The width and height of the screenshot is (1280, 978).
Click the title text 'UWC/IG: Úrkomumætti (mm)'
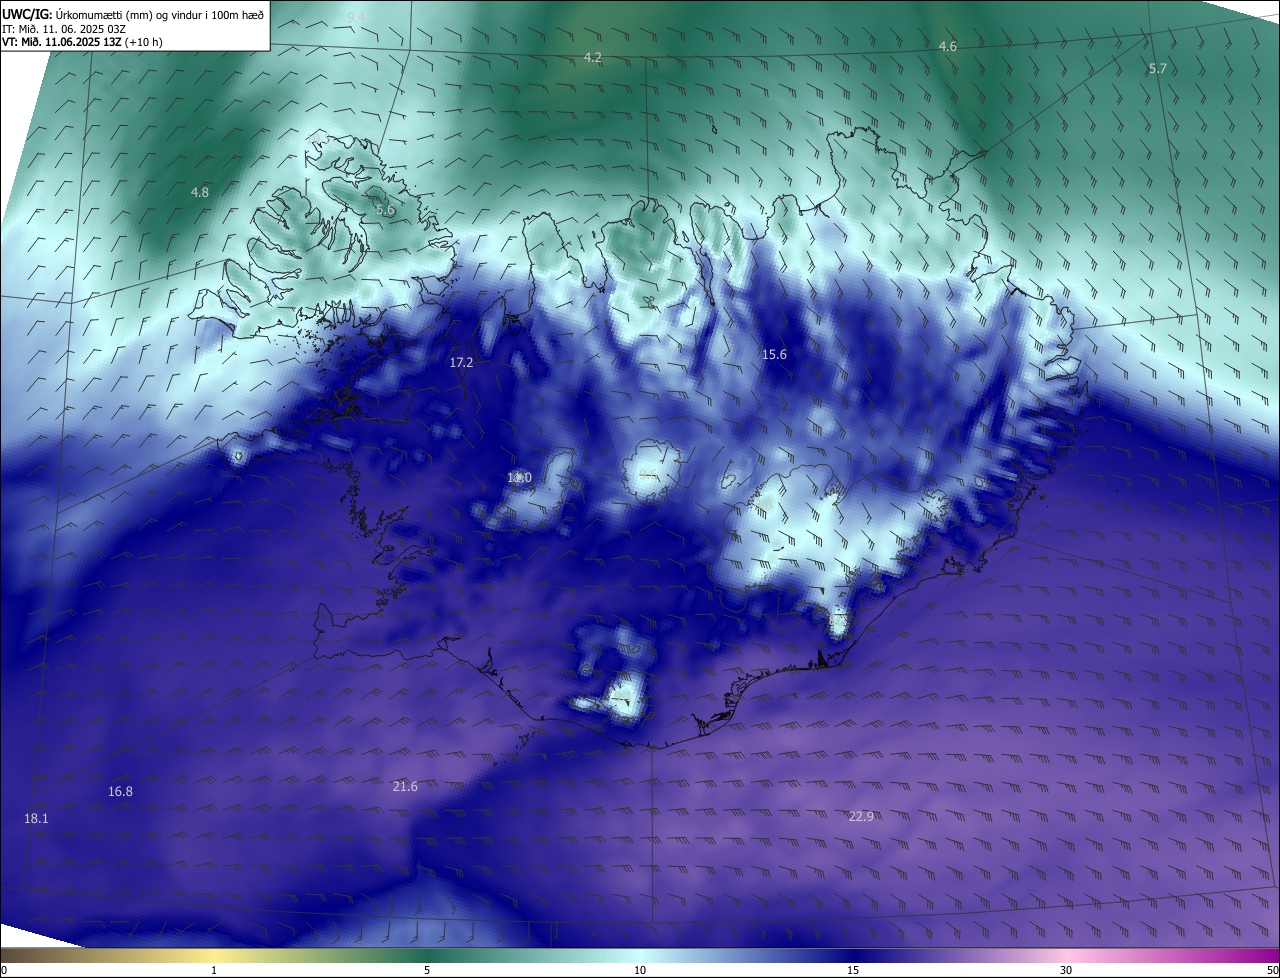click(76, 14)
